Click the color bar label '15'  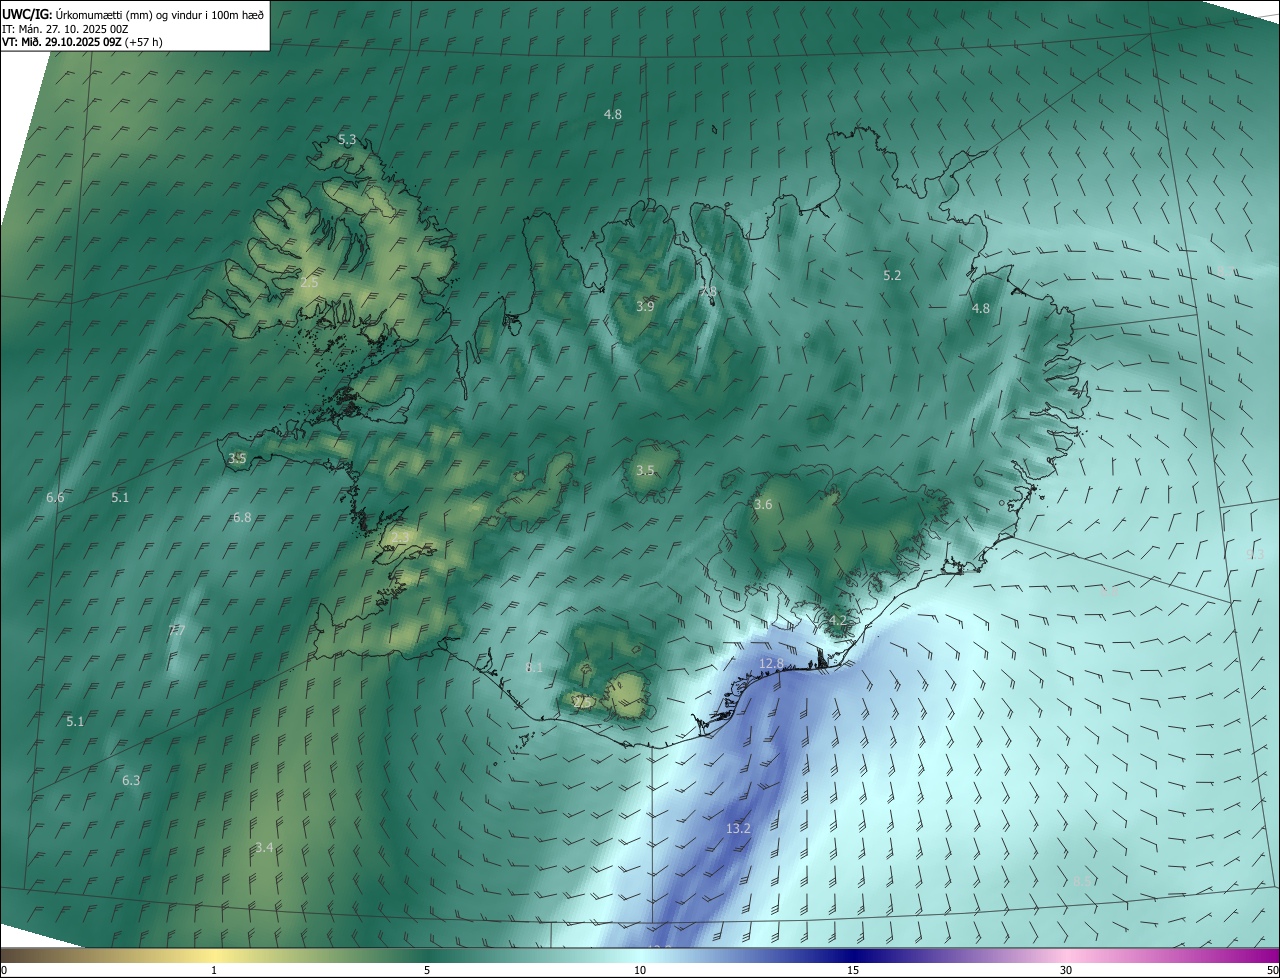pyautogui.click(x=853, y=970)
